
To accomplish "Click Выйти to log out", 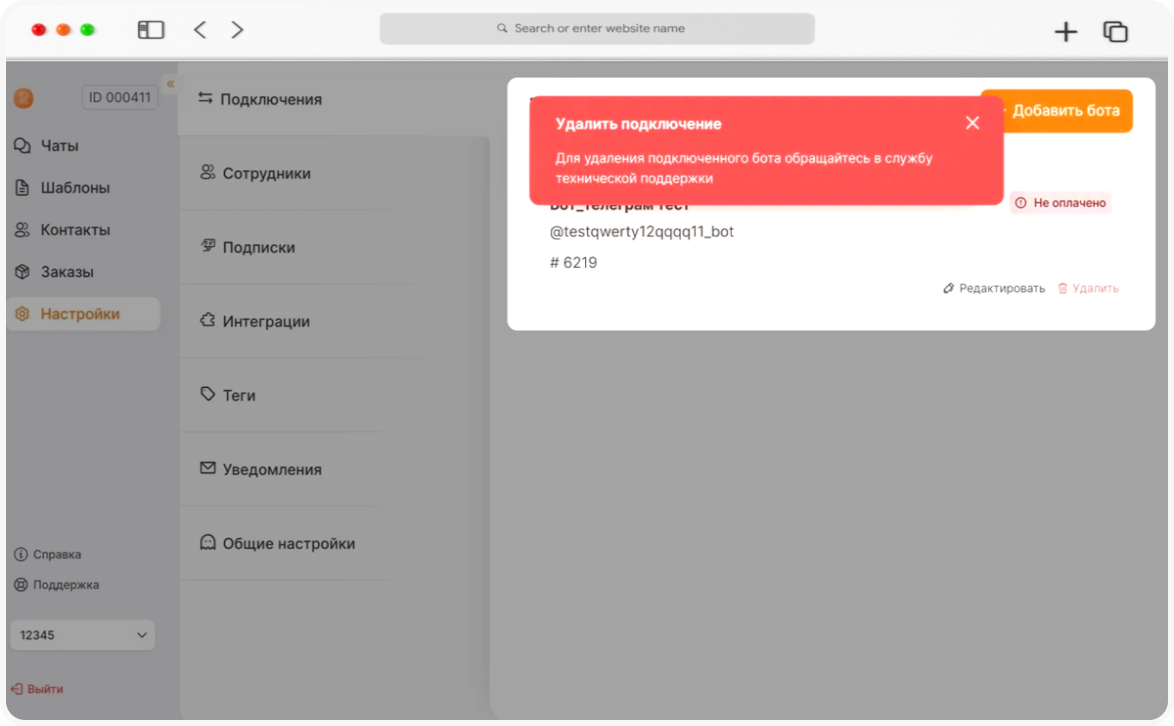I will [x=45, y=689].
